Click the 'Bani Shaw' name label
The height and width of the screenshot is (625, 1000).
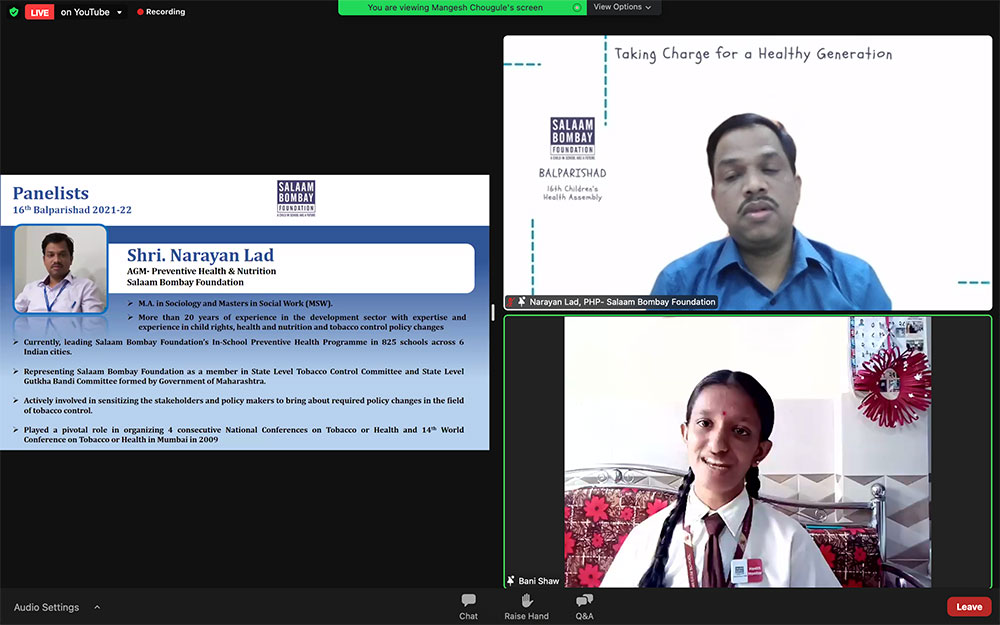coord(539,581)
